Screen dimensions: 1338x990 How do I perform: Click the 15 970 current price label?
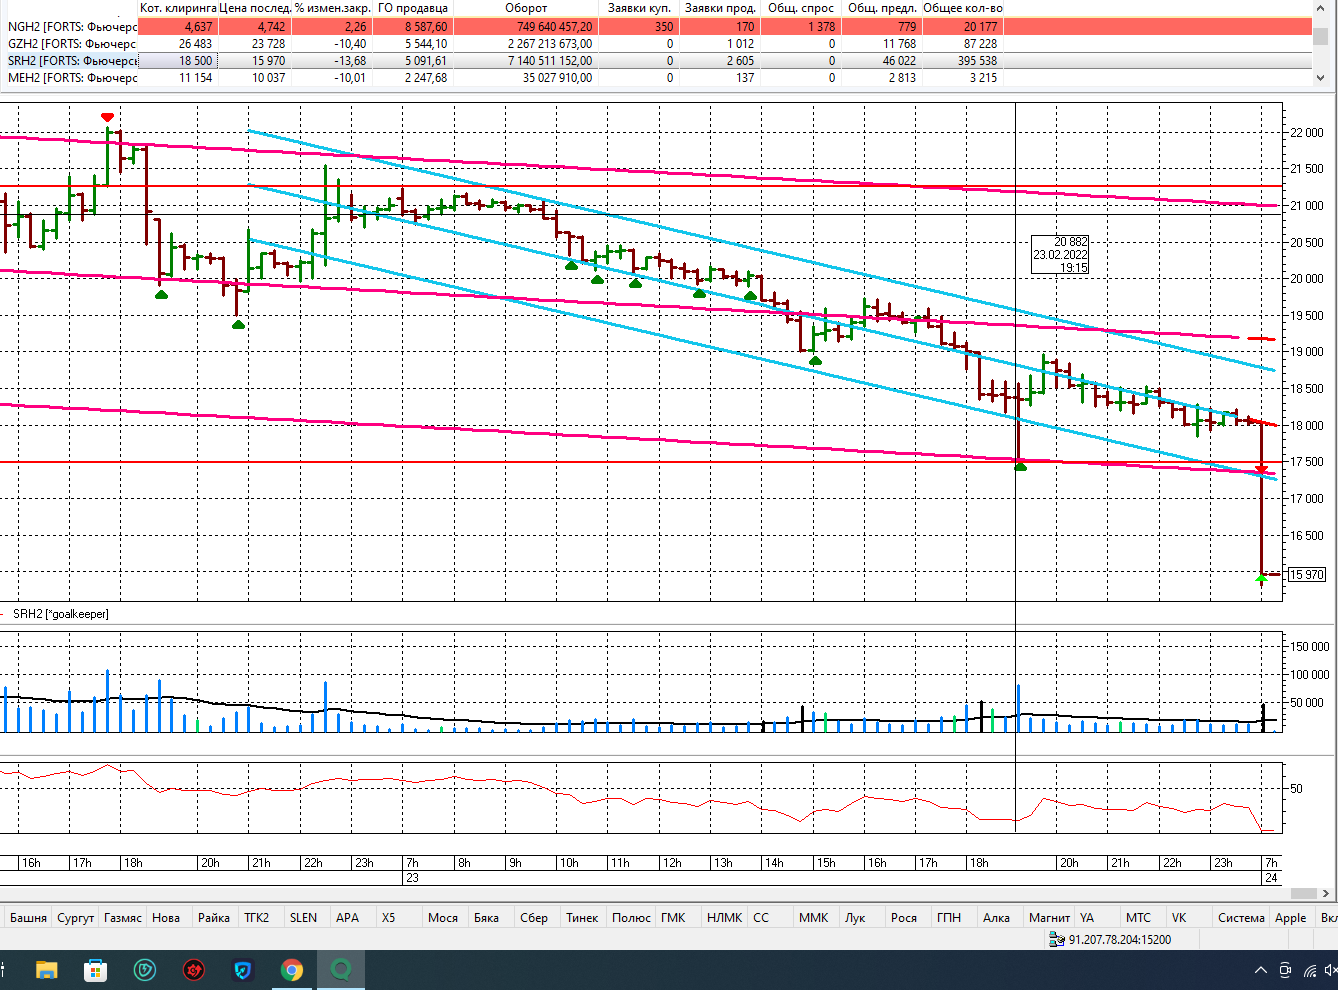pyautogui.click(x=1306, y=575)
